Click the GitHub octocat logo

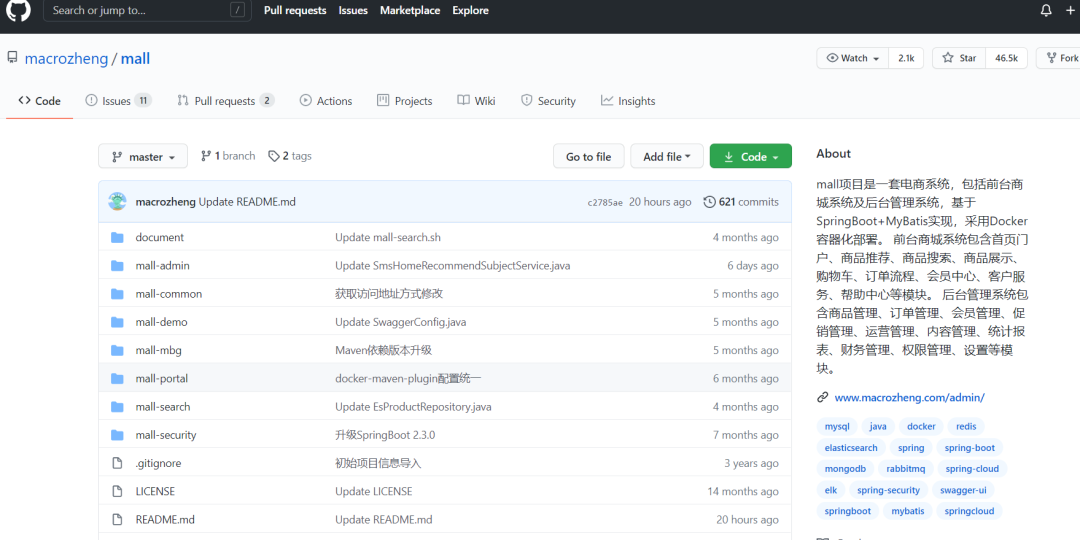coord(19,11)
